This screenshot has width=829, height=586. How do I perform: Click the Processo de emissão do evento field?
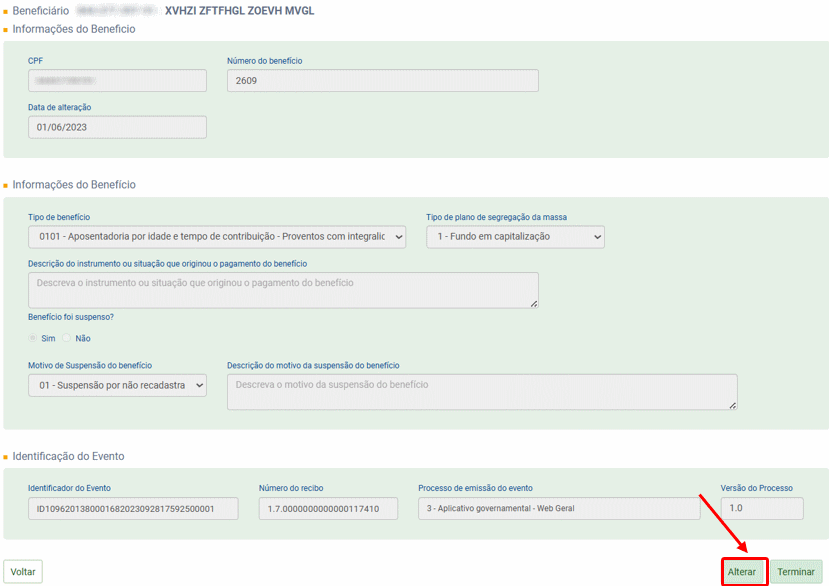[x=558, y=509]
